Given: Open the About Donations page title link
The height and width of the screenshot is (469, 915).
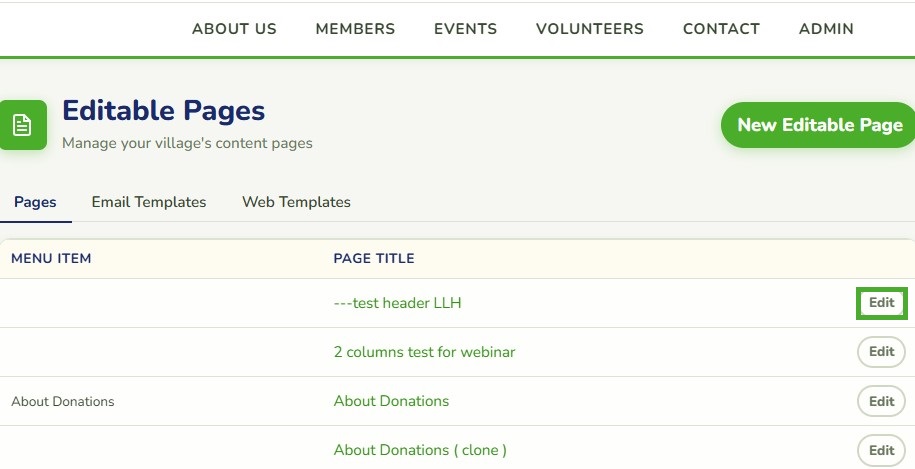Looking at the screenshot, I should (x=391, y=401).
